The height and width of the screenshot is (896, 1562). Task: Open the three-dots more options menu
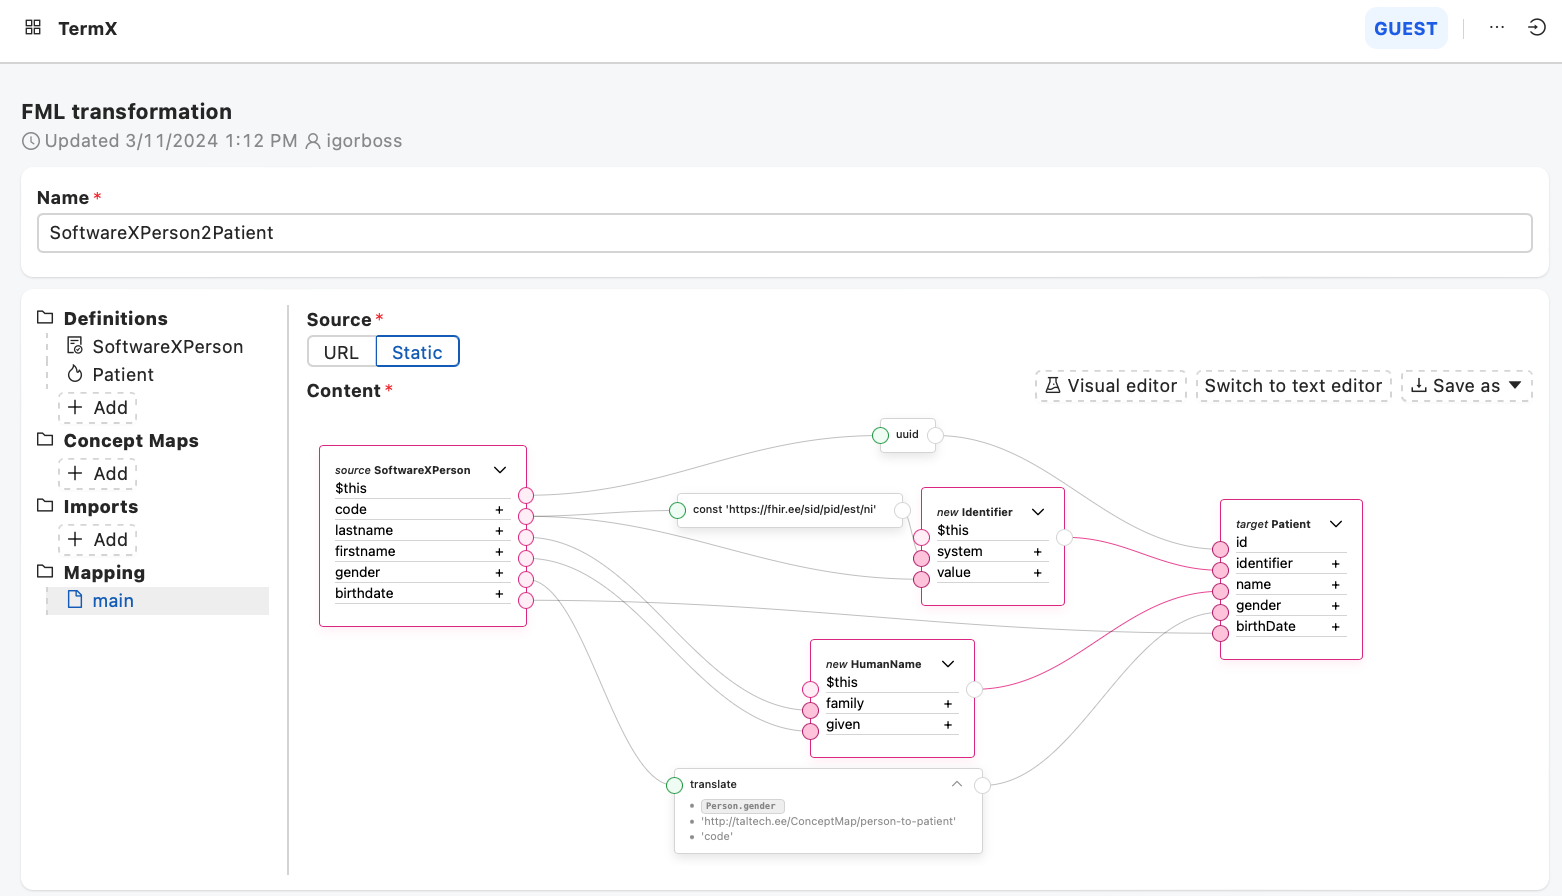1496,27
